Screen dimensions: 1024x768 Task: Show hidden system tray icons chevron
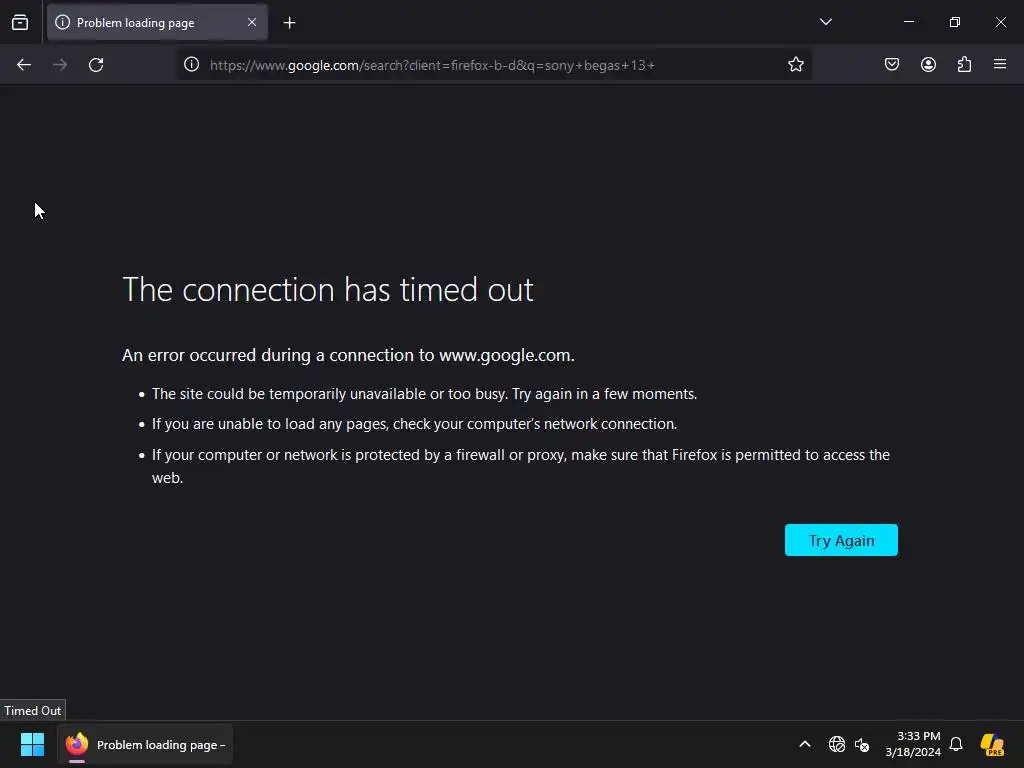coord(805,744)
